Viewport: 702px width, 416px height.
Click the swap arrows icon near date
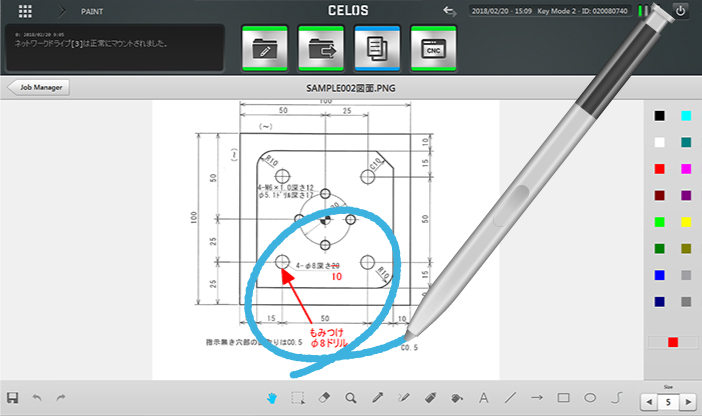(449, 11)
